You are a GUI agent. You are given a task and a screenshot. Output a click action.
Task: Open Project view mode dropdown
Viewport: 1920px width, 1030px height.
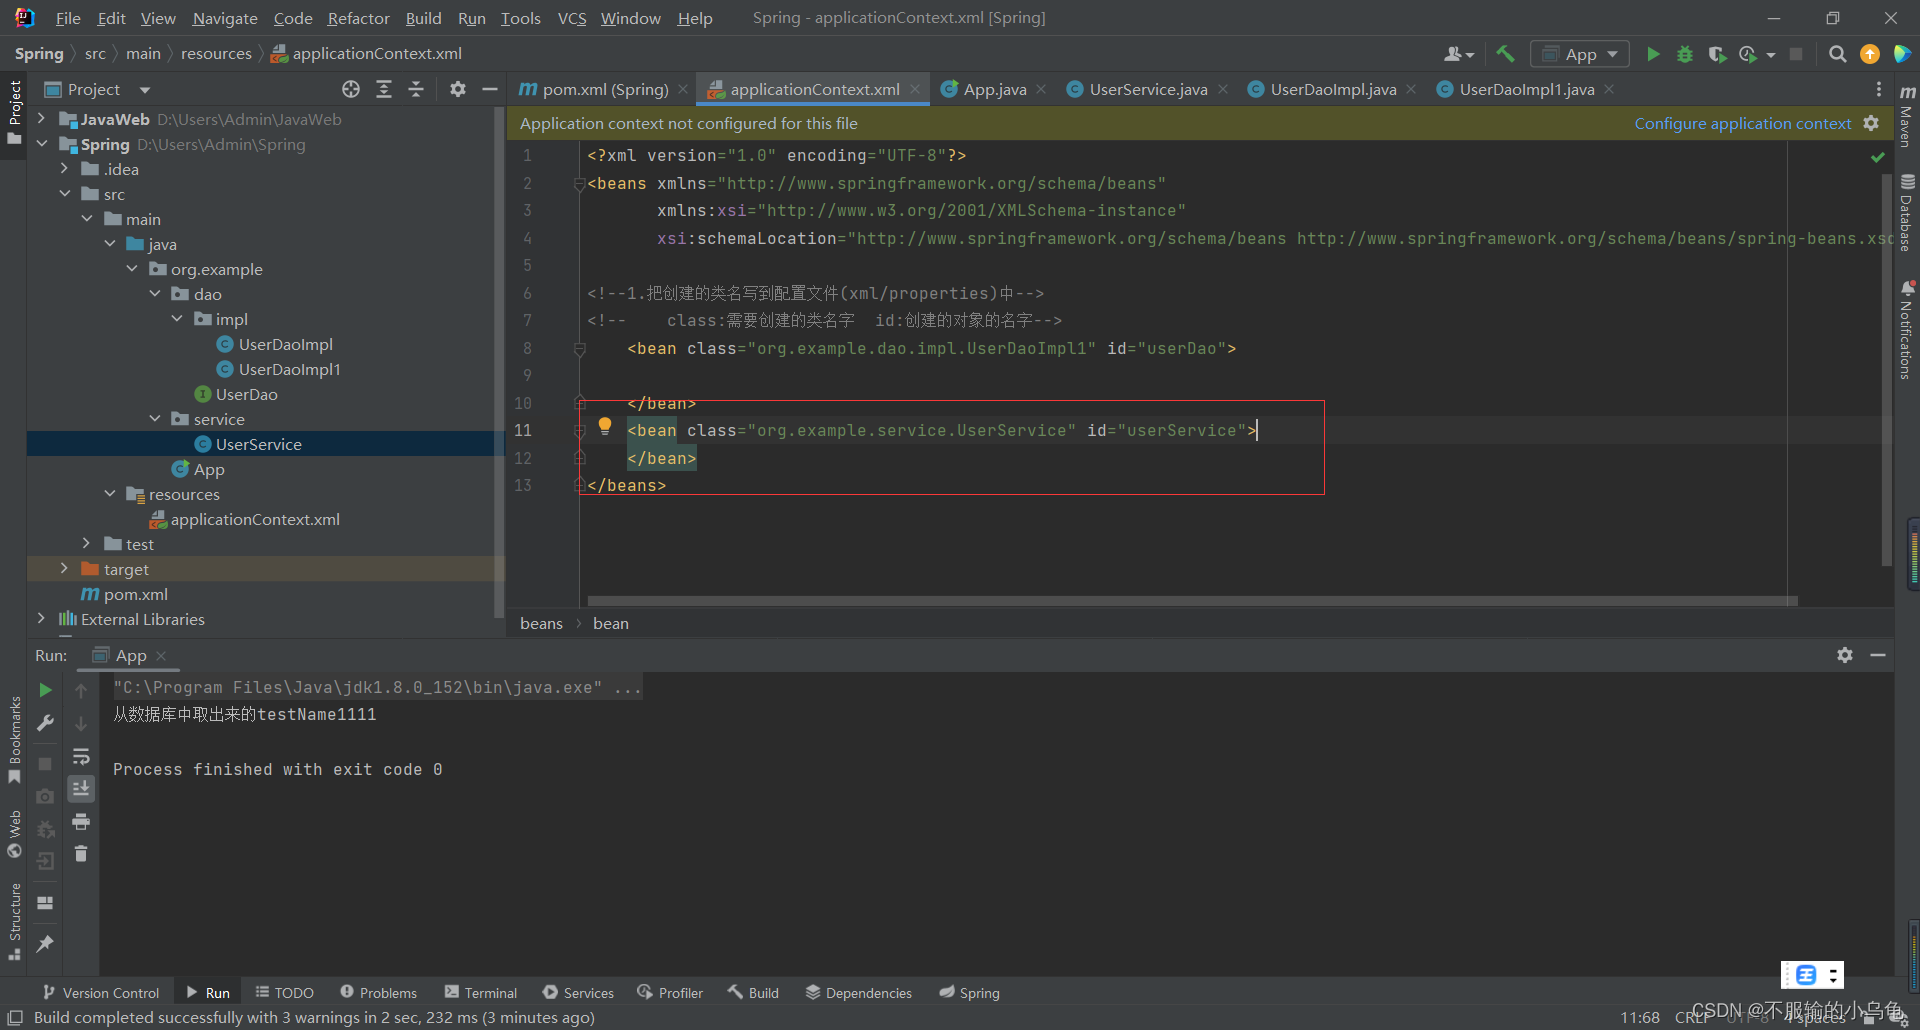145,90
